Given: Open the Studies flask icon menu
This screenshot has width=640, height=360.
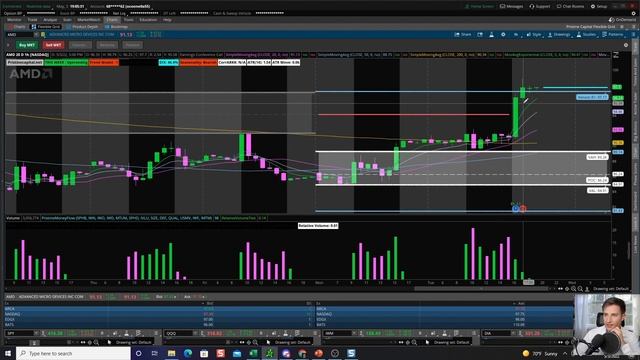Looking at the screenshot, I should (x=491, y=35).
